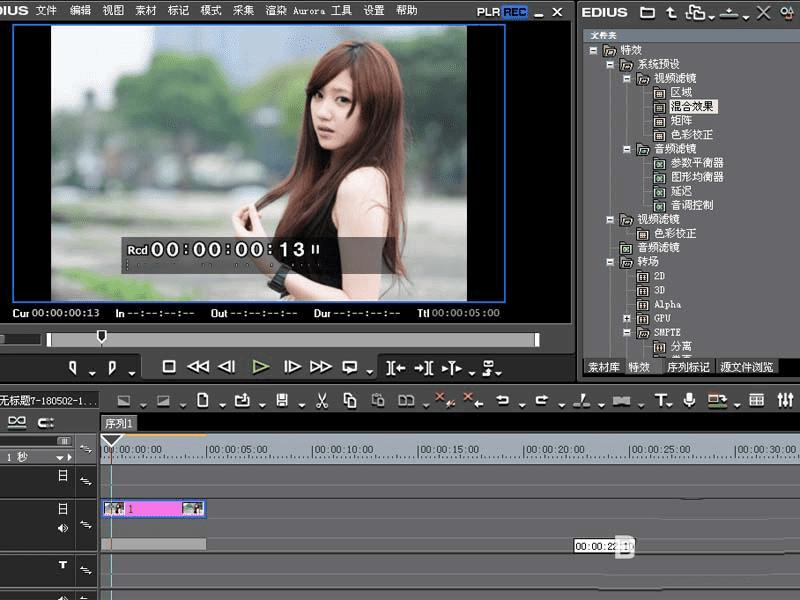
Task: Click the Up folder arrow in the effect panel
Action: 671,12
